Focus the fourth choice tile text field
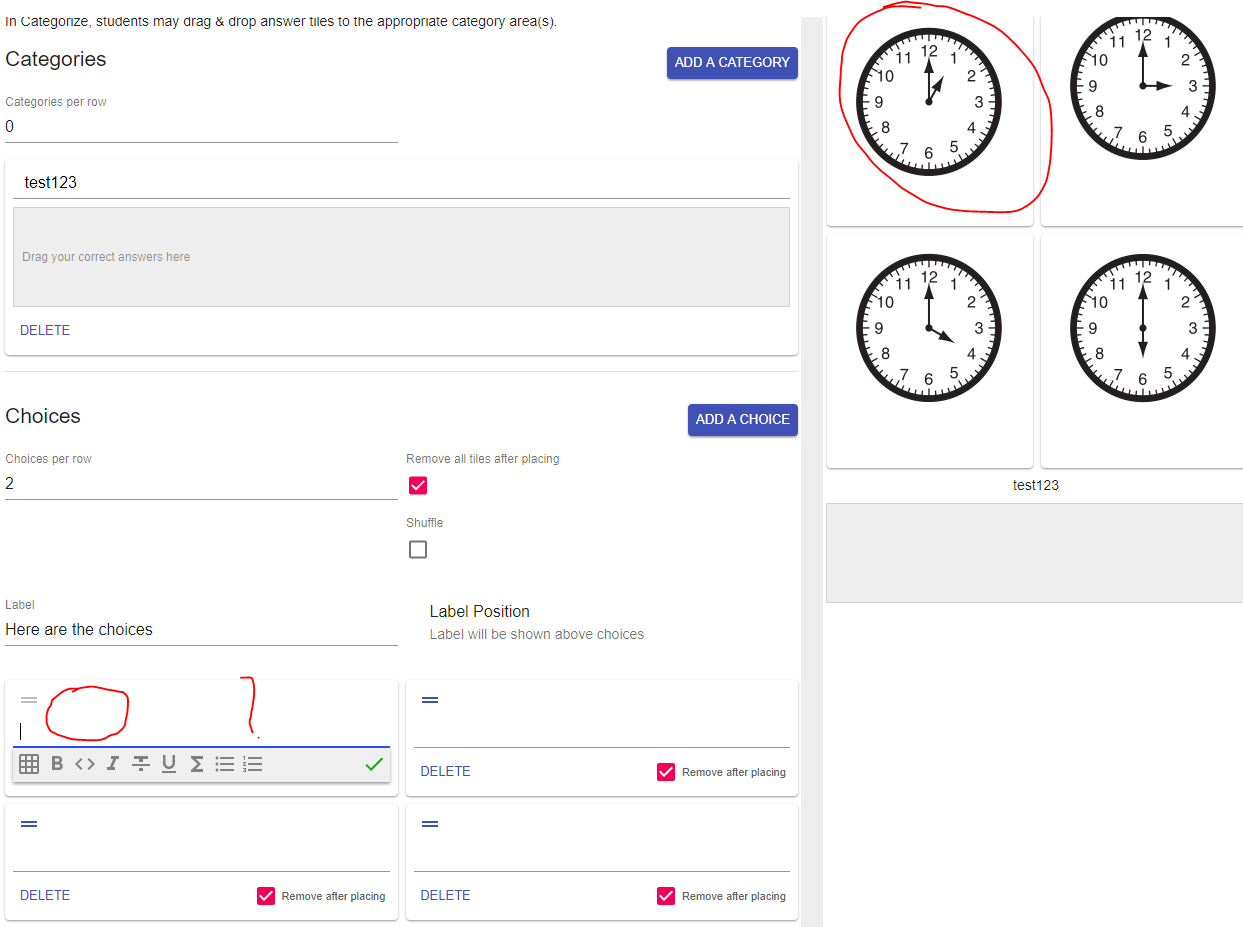The image size is (1243, 927). tap(602, 856)
